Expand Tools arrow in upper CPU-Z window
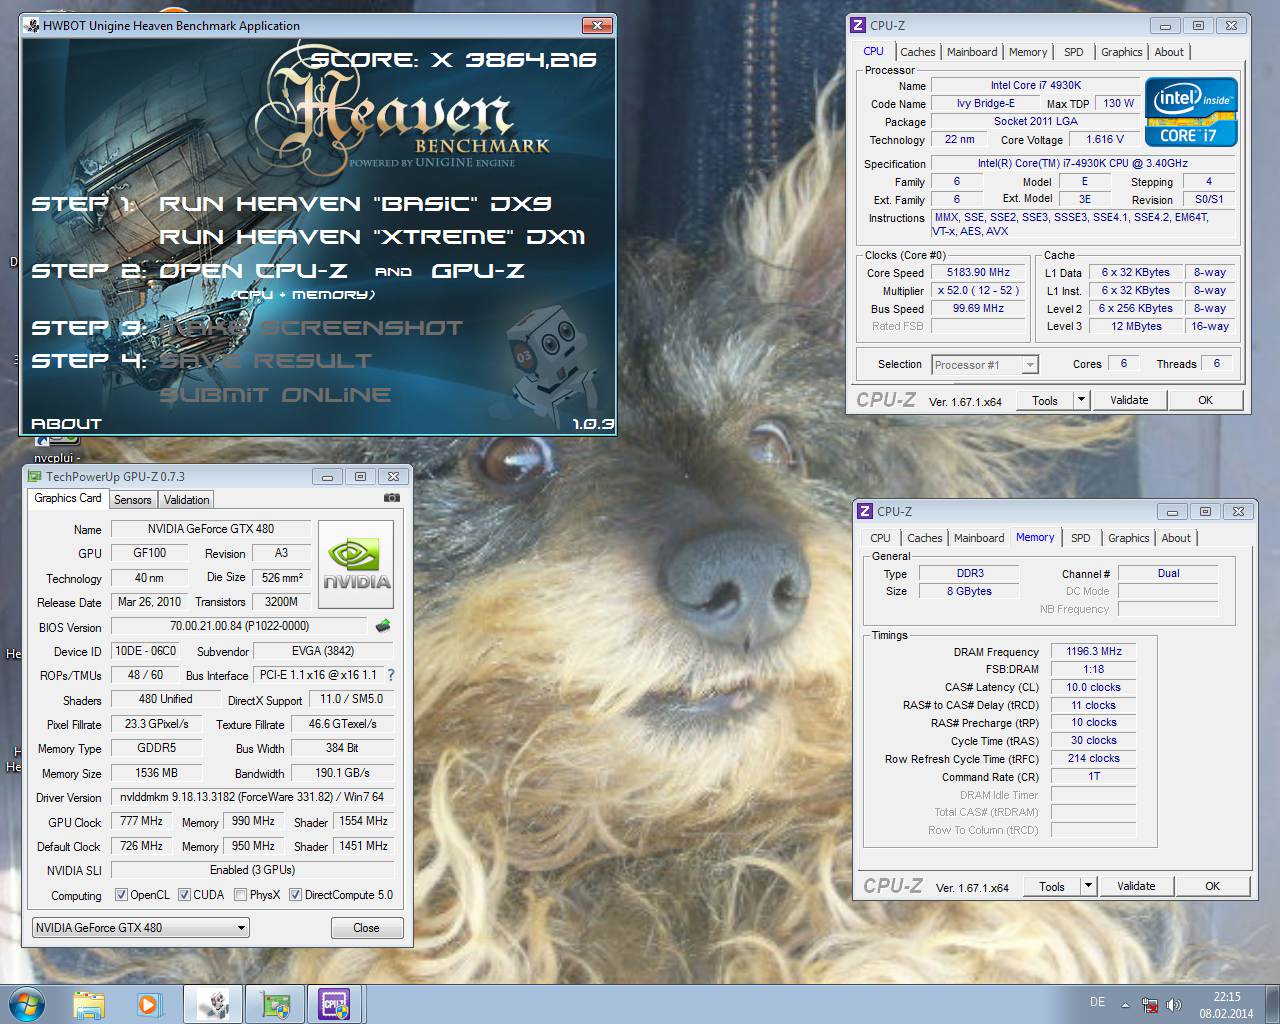The height and width of the screenshot is (1024, 1280). pos(1080,400)
